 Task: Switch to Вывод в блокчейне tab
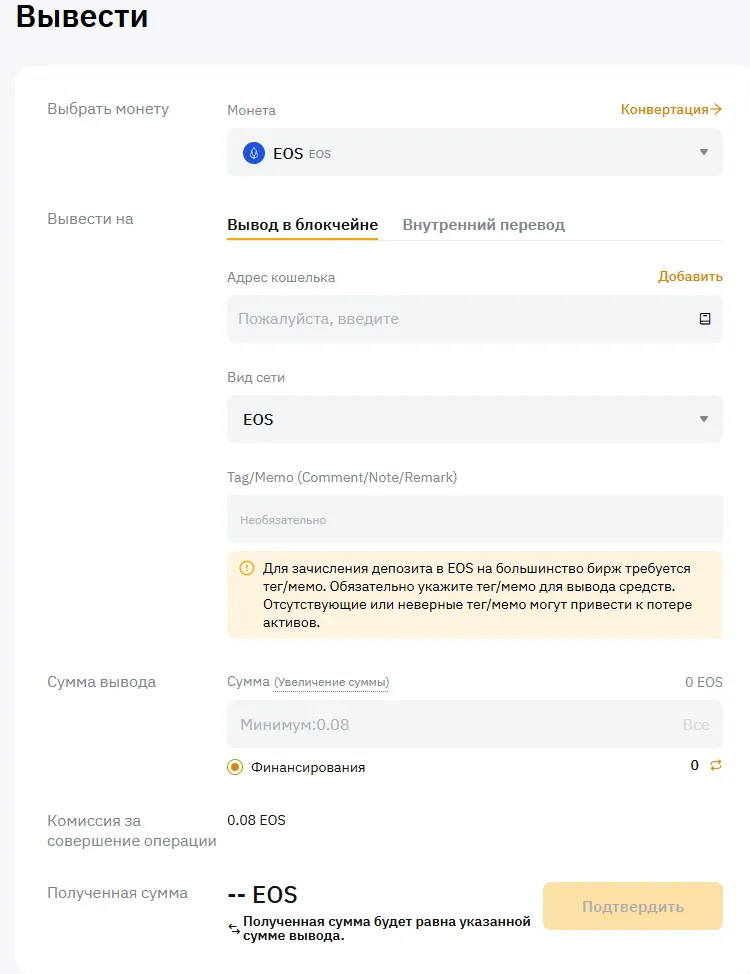(302, 225)
